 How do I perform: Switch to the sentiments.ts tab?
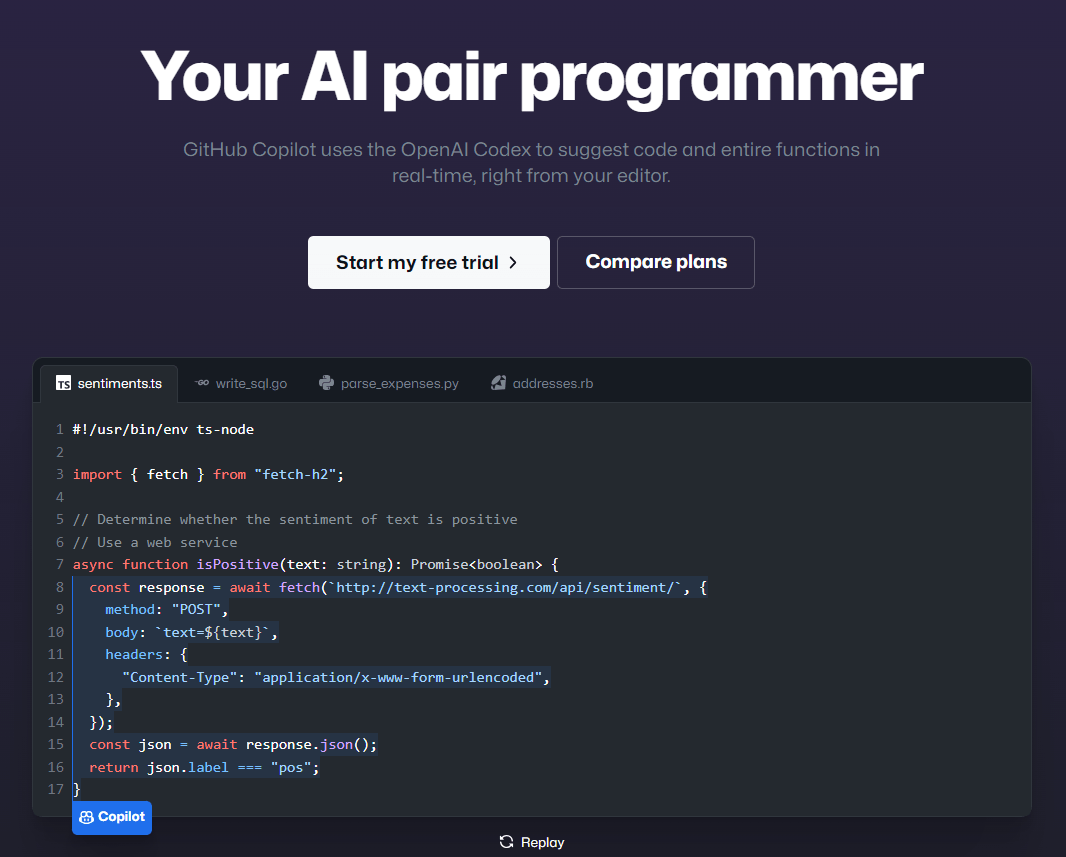(x=109, y=383)
